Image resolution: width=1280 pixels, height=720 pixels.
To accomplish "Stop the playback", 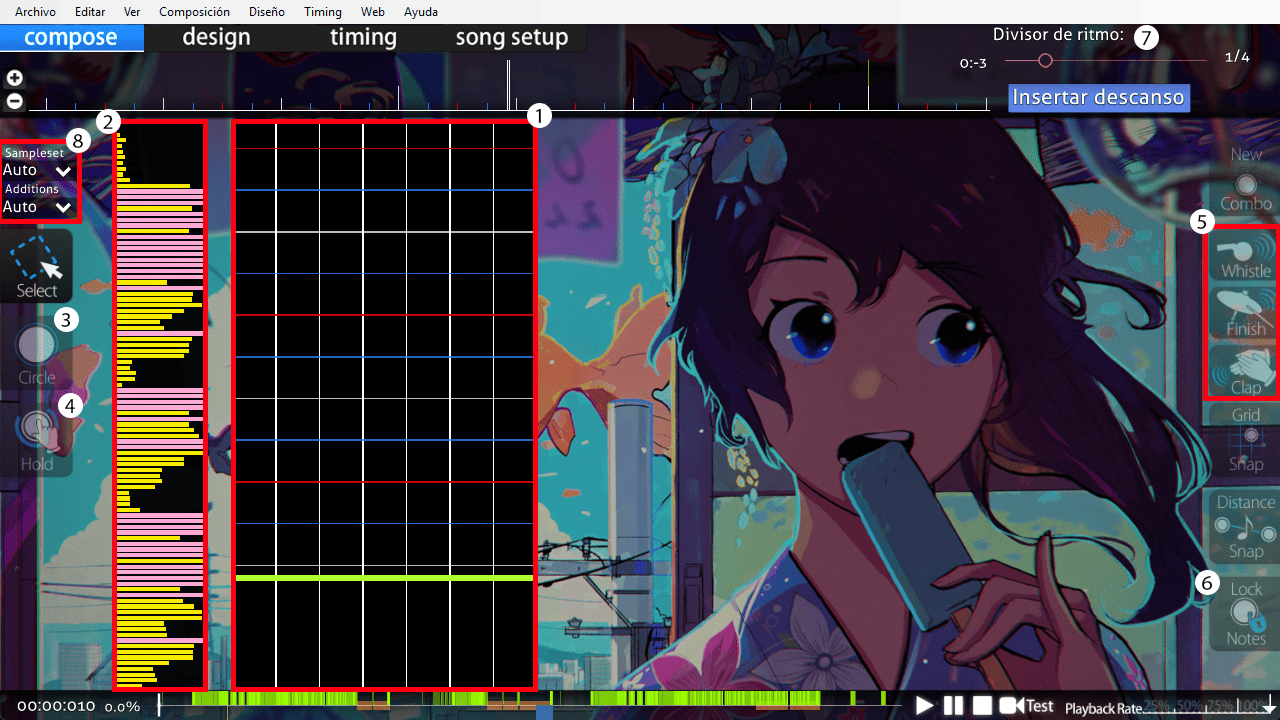I will pos(983,706).
